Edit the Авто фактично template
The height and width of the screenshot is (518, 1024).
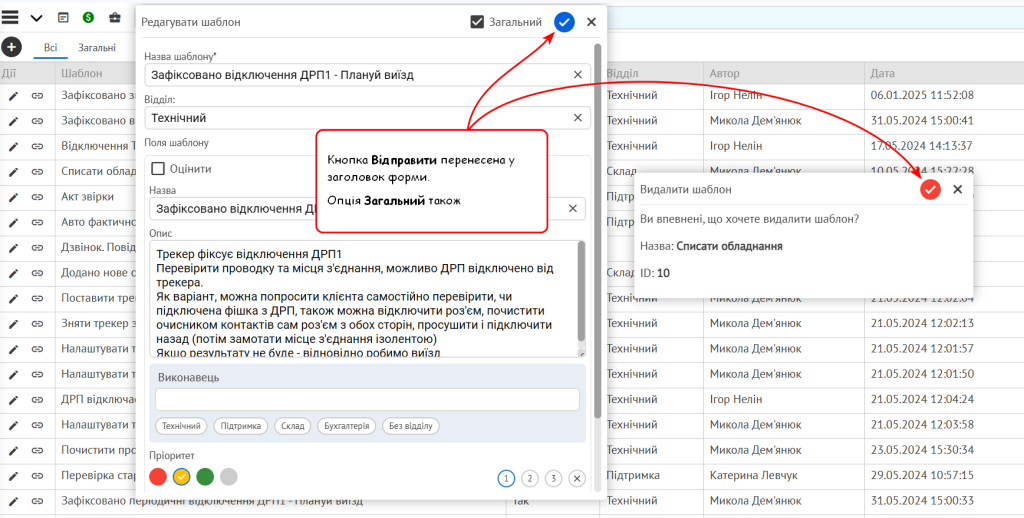[14, 223]
